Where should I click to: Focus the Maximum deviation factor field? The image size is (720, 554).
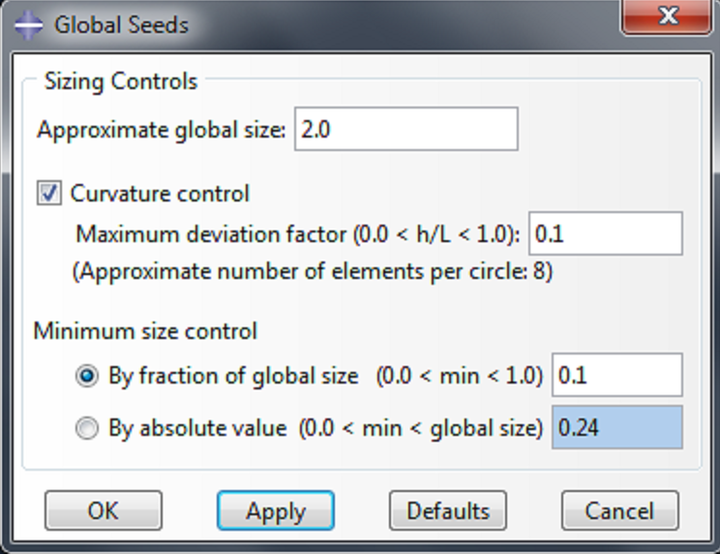tap(606, 233)
